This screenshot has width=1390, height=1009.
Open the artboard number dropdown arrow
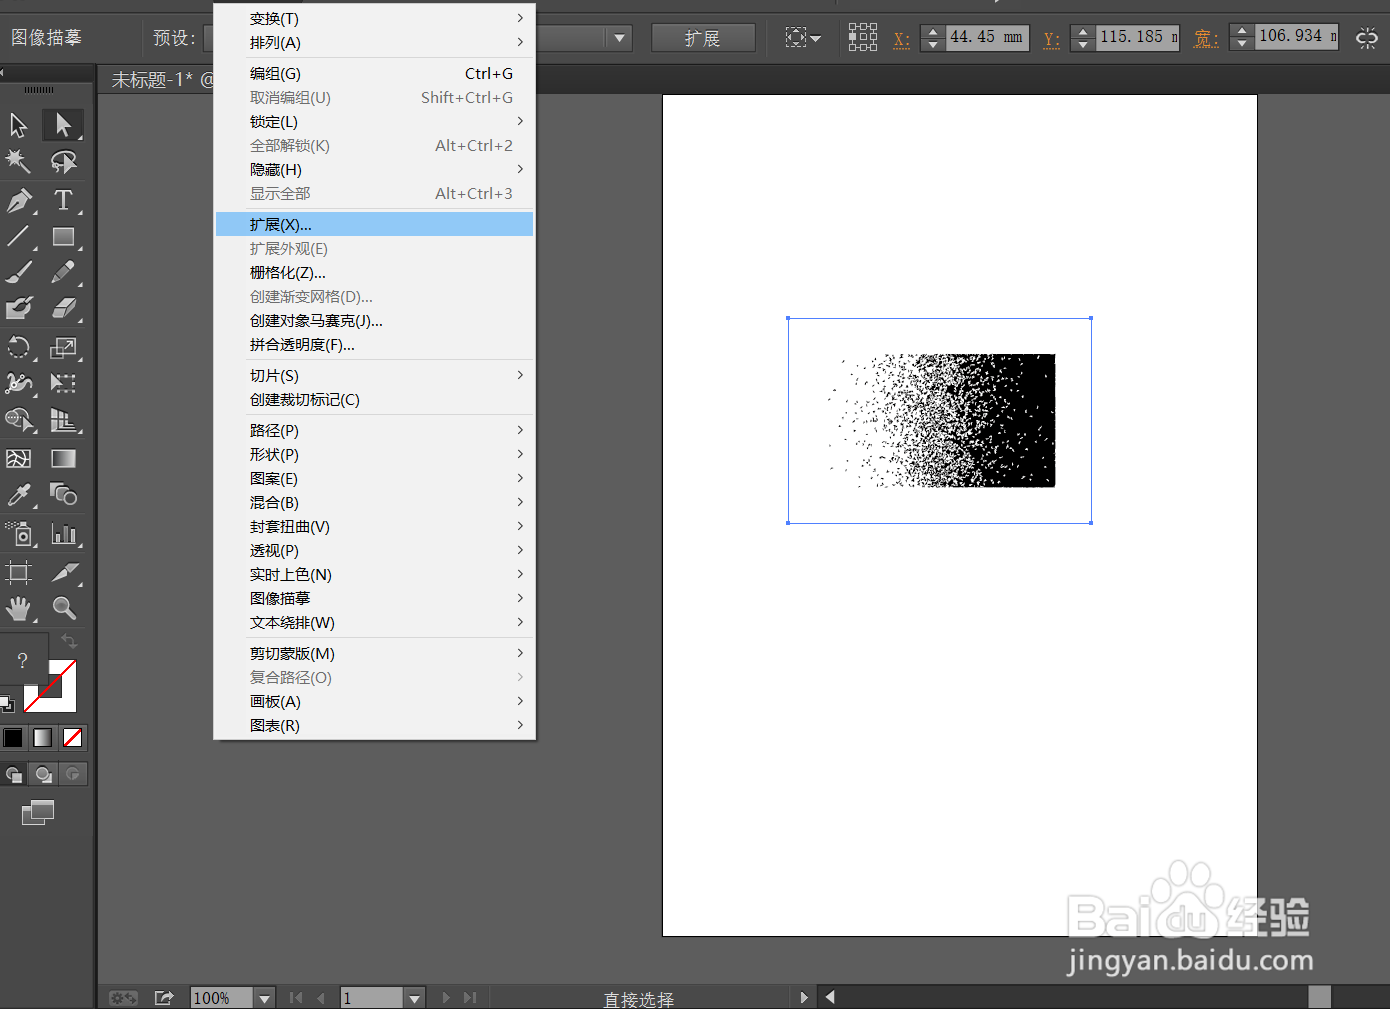(x=414, y=998)
